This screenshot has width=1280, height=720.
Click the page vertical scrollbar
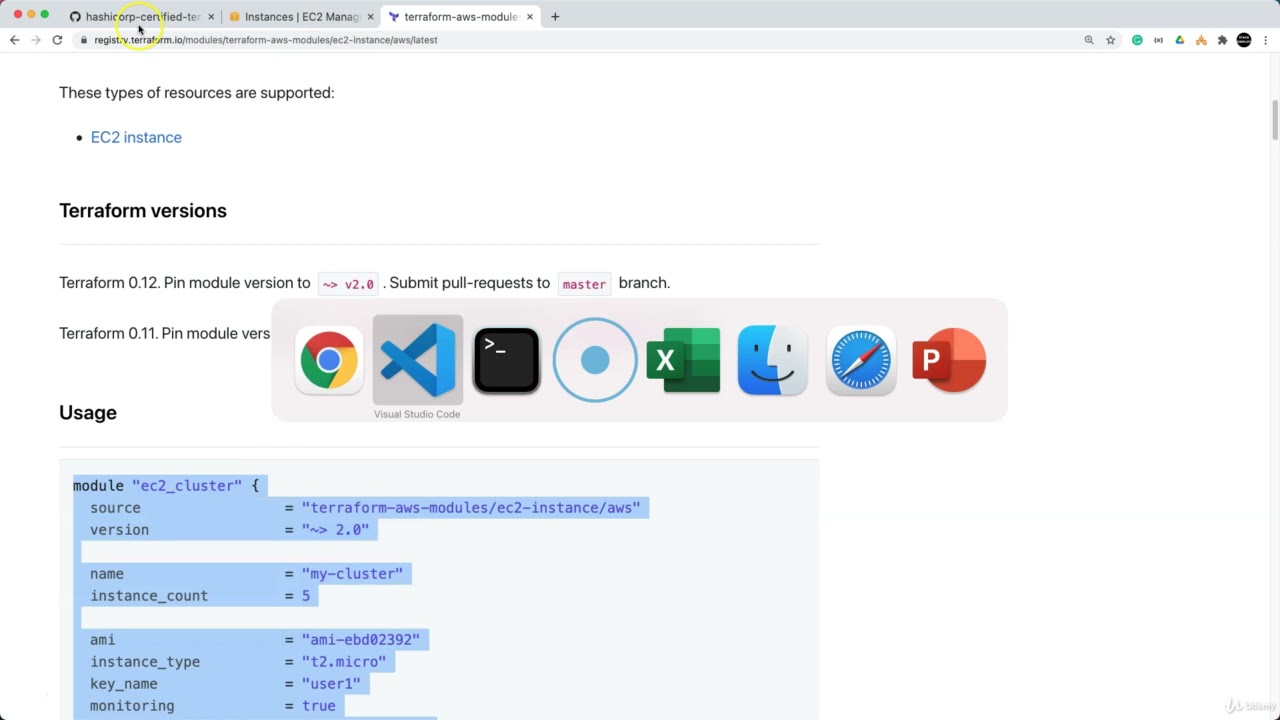pyautogui.click(x=1275, y=121)
